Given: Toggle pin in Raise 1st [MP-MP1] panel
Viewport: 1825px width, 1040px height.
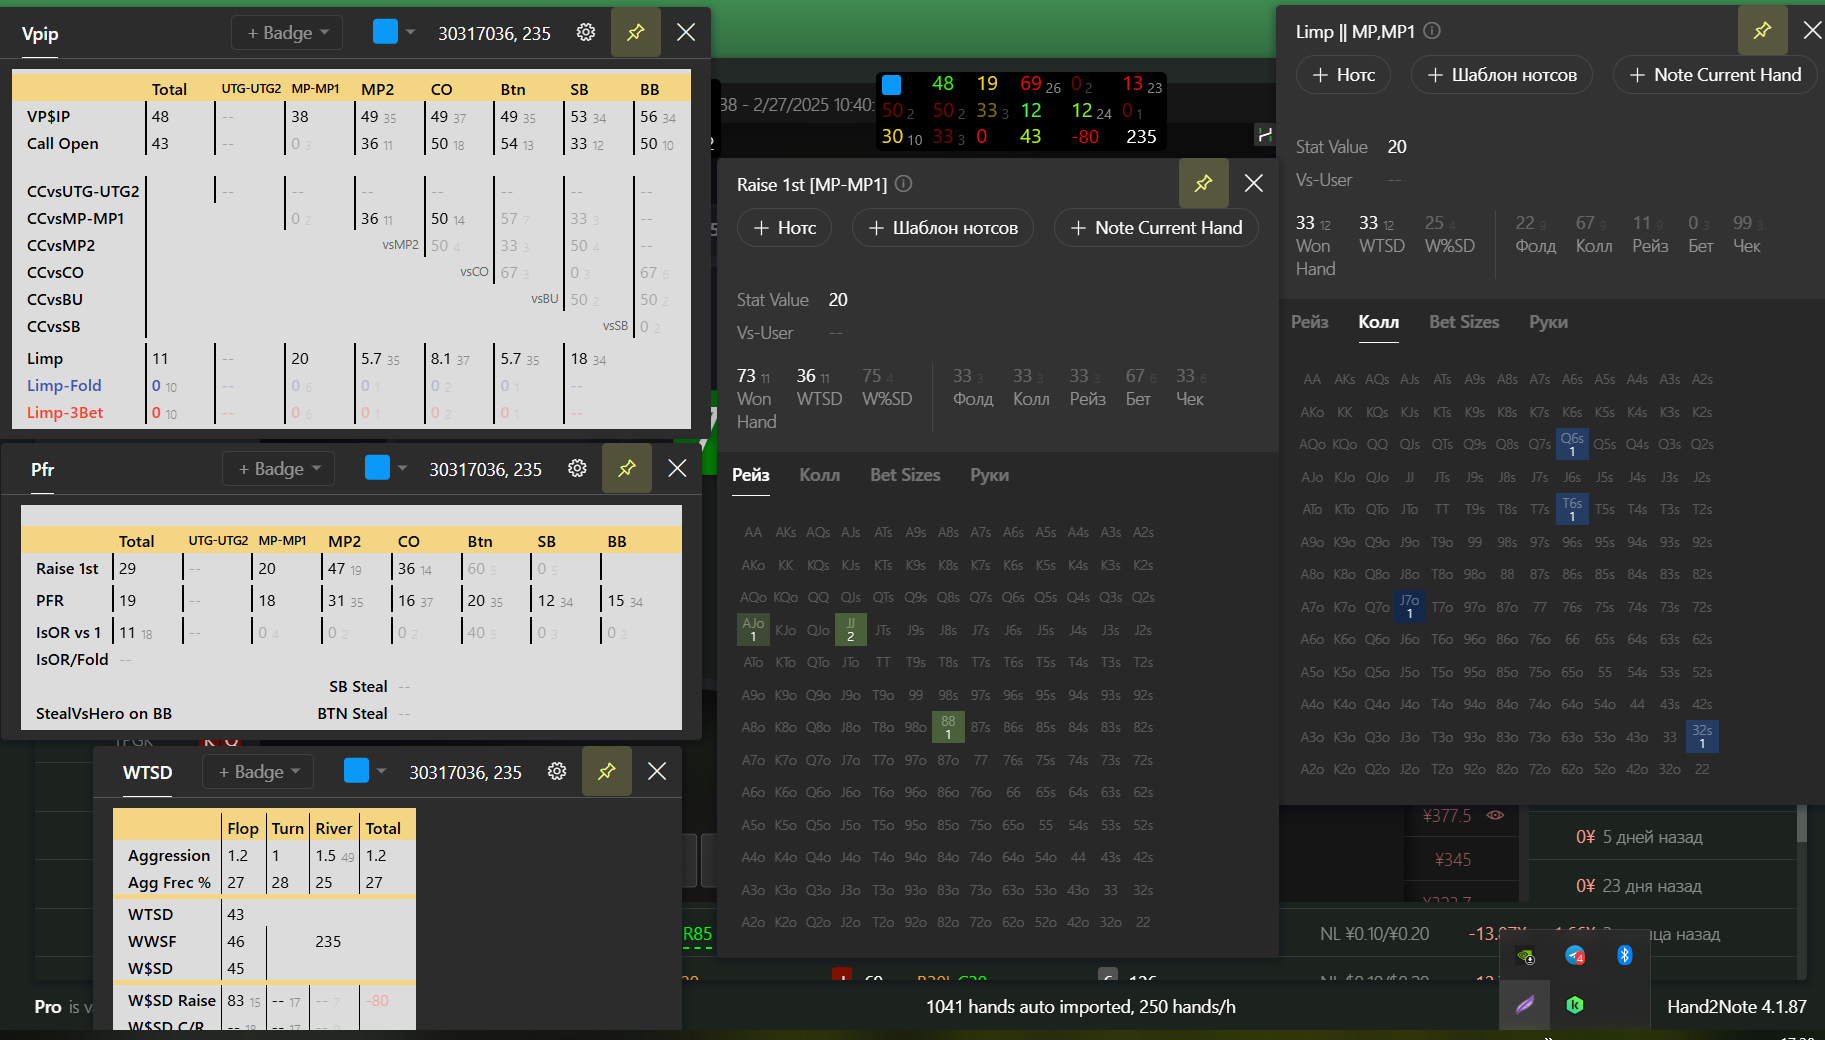Looking at the screenshot, I should pos(1204,183).
